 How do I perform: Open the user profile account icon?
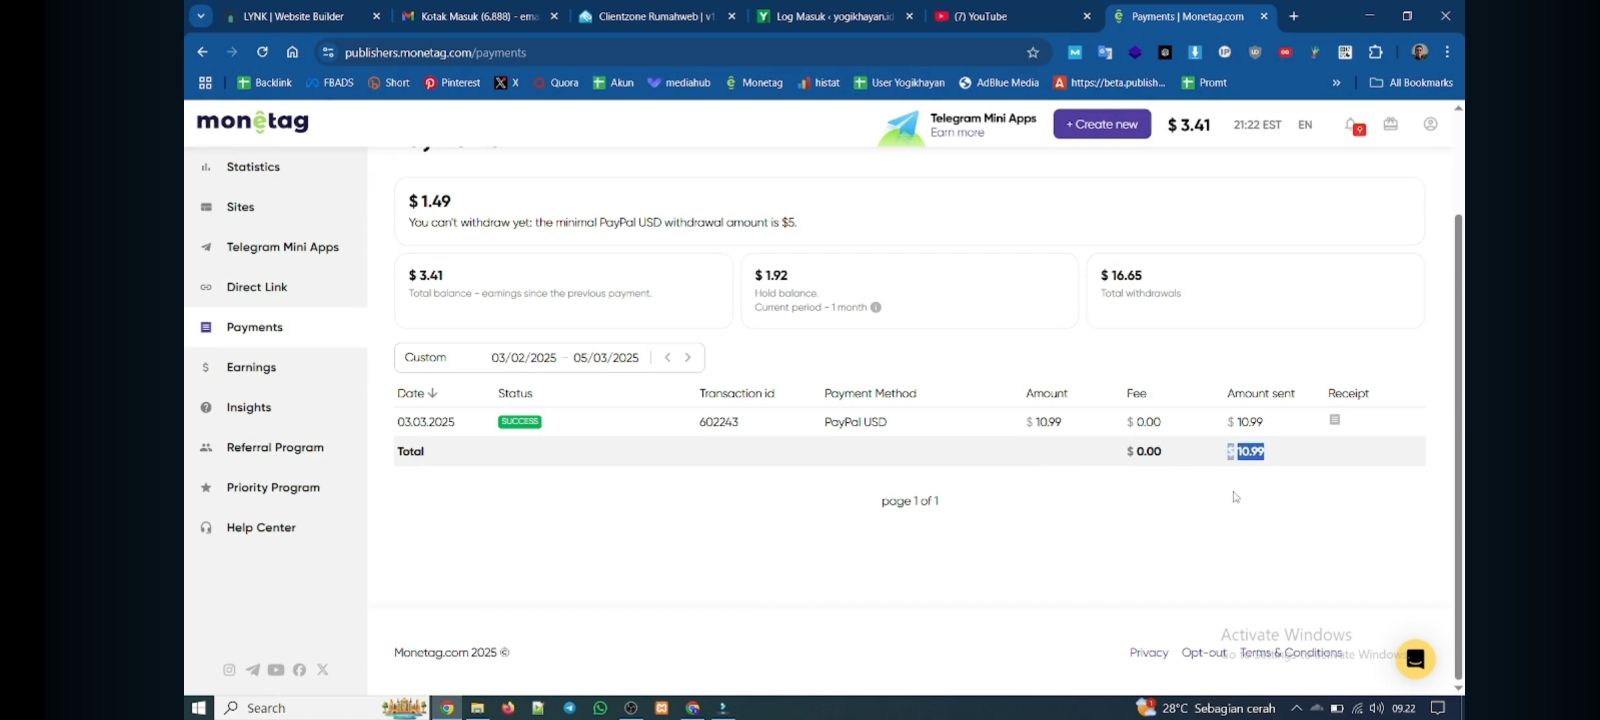(x=1430, y=124)
